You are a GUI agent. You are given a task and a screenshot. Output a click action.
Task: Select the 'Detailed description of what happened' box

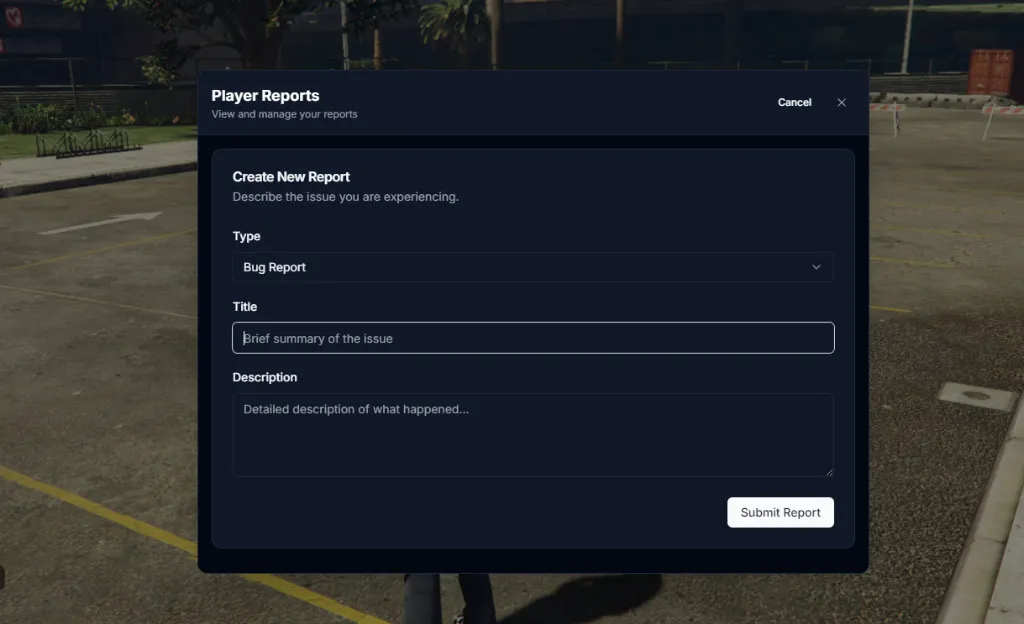pos(532,434)
